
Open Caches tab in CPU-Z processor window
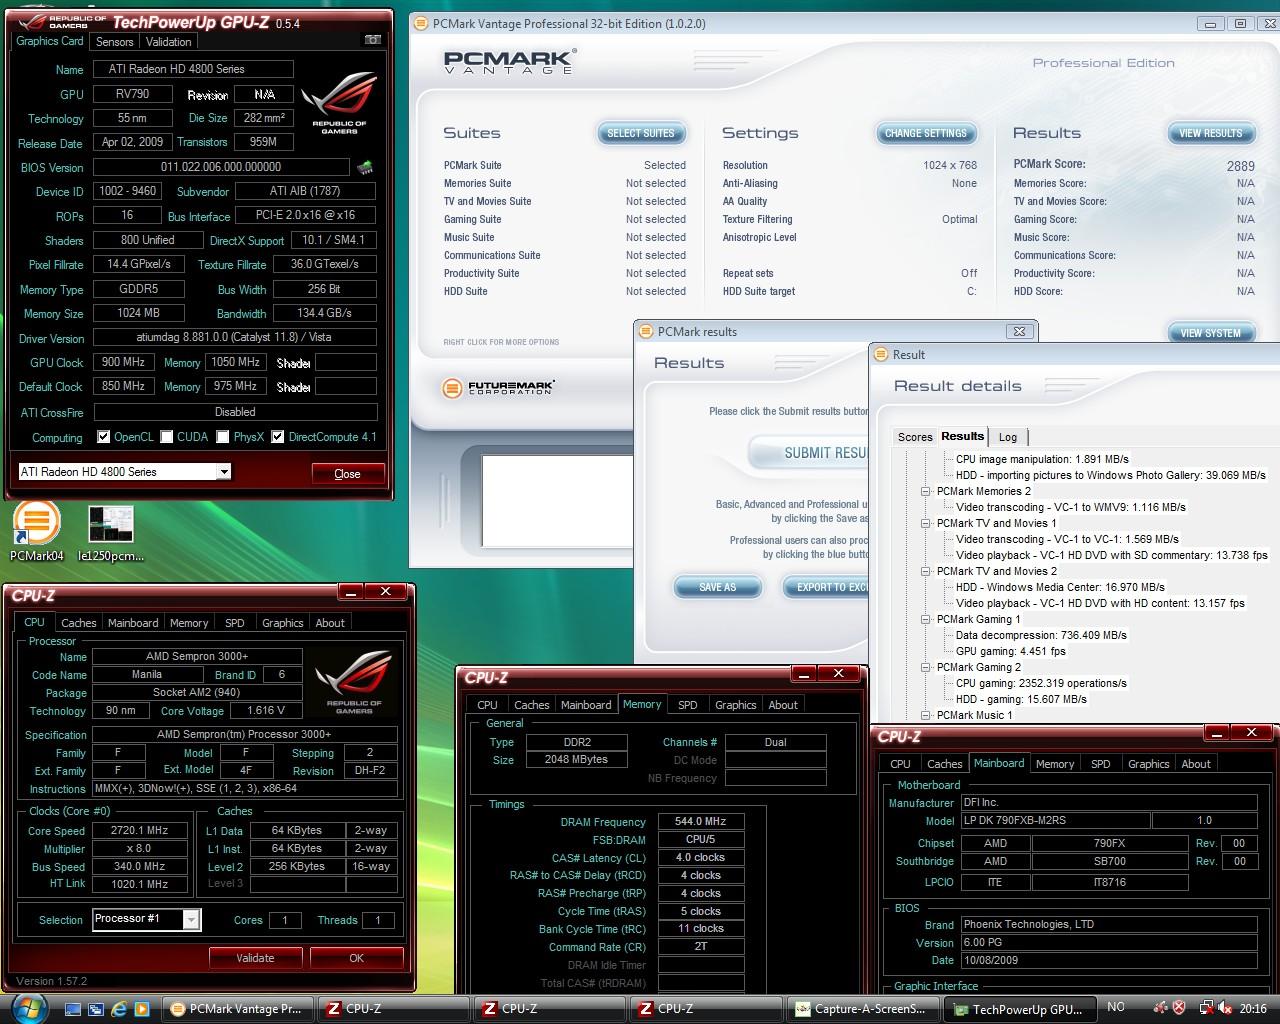coord(79,623)
